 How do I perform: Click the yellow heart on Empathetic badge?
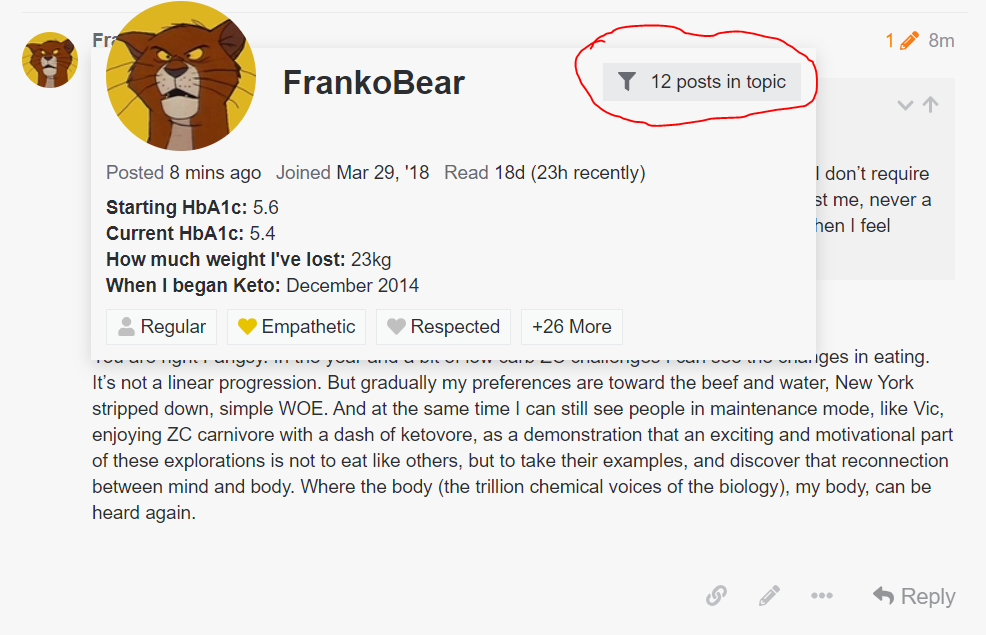coord(247,326)
